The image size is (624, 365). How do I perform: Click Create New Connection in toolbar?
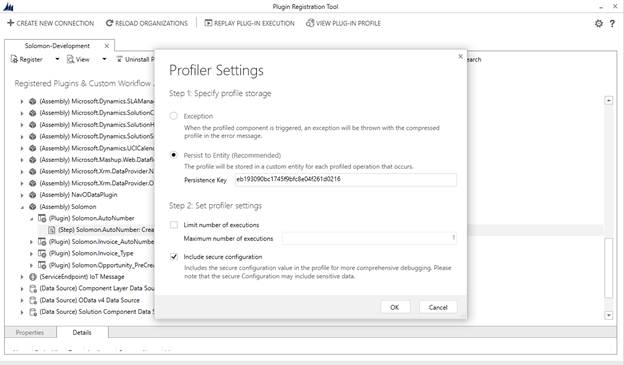(51, 23)
